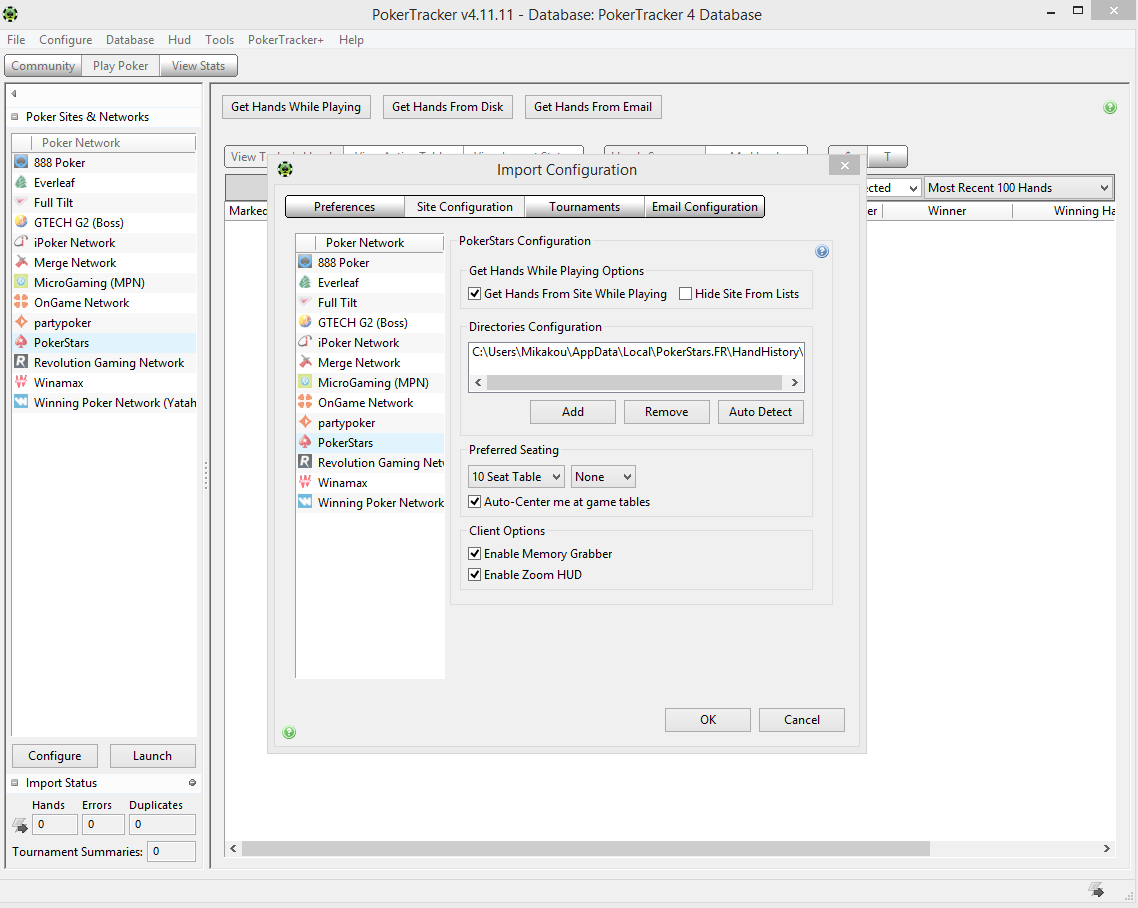Click the 888 Poker icon in the Import Configuration dialog

[306, 262]
